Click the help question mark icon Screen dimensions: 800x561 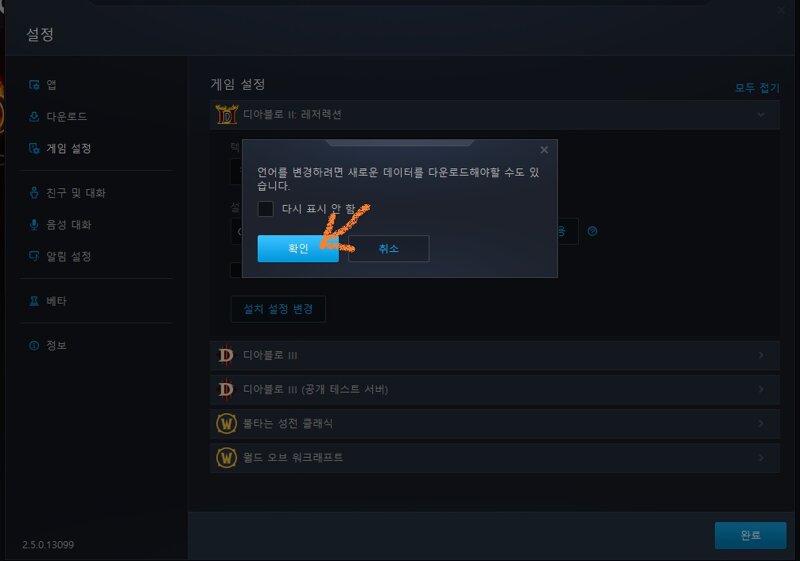pos(592,231)
